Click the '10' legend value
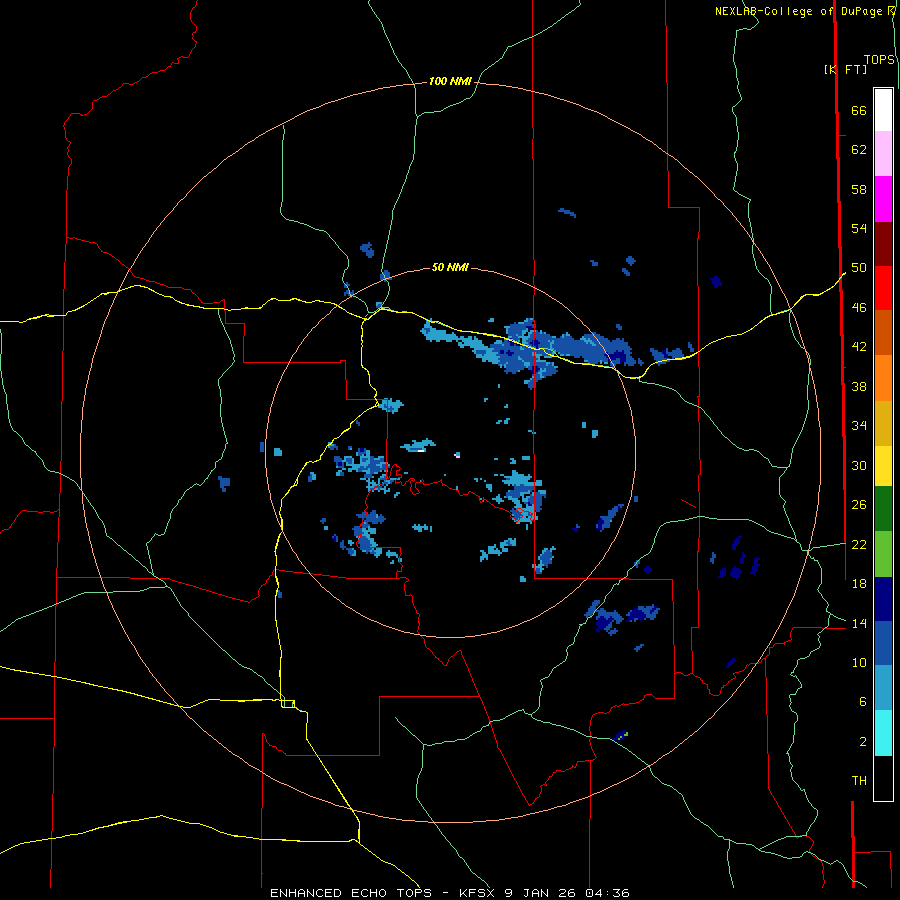The height and width of the screenshot is (900, 900). [x=859, y=662]
